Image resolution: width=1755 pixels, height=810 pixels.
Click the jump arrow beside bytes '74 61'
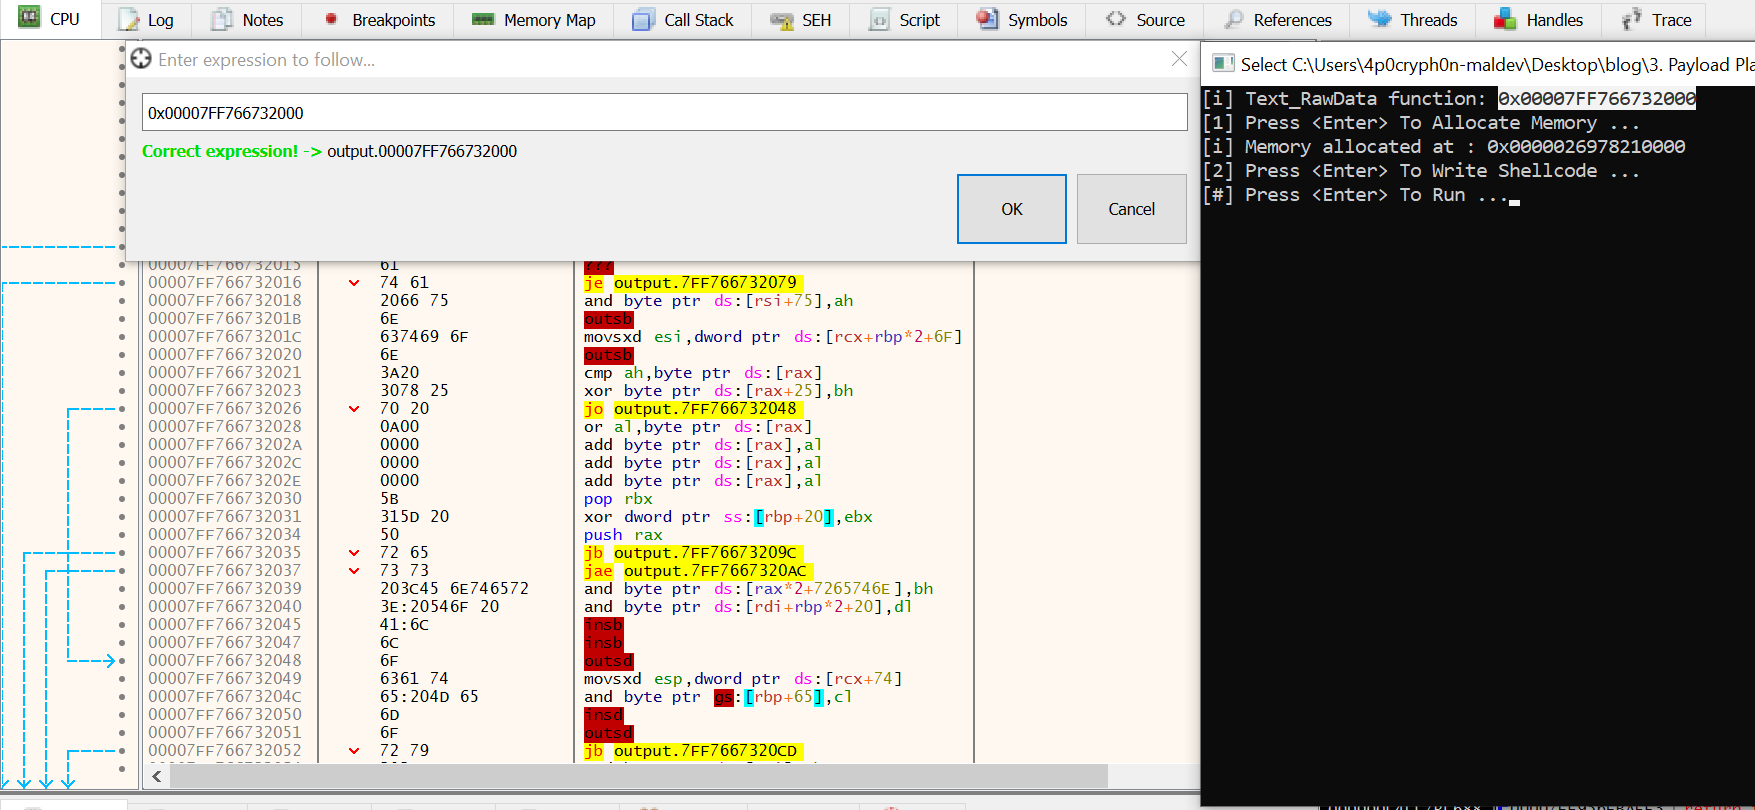coord(354,283)
